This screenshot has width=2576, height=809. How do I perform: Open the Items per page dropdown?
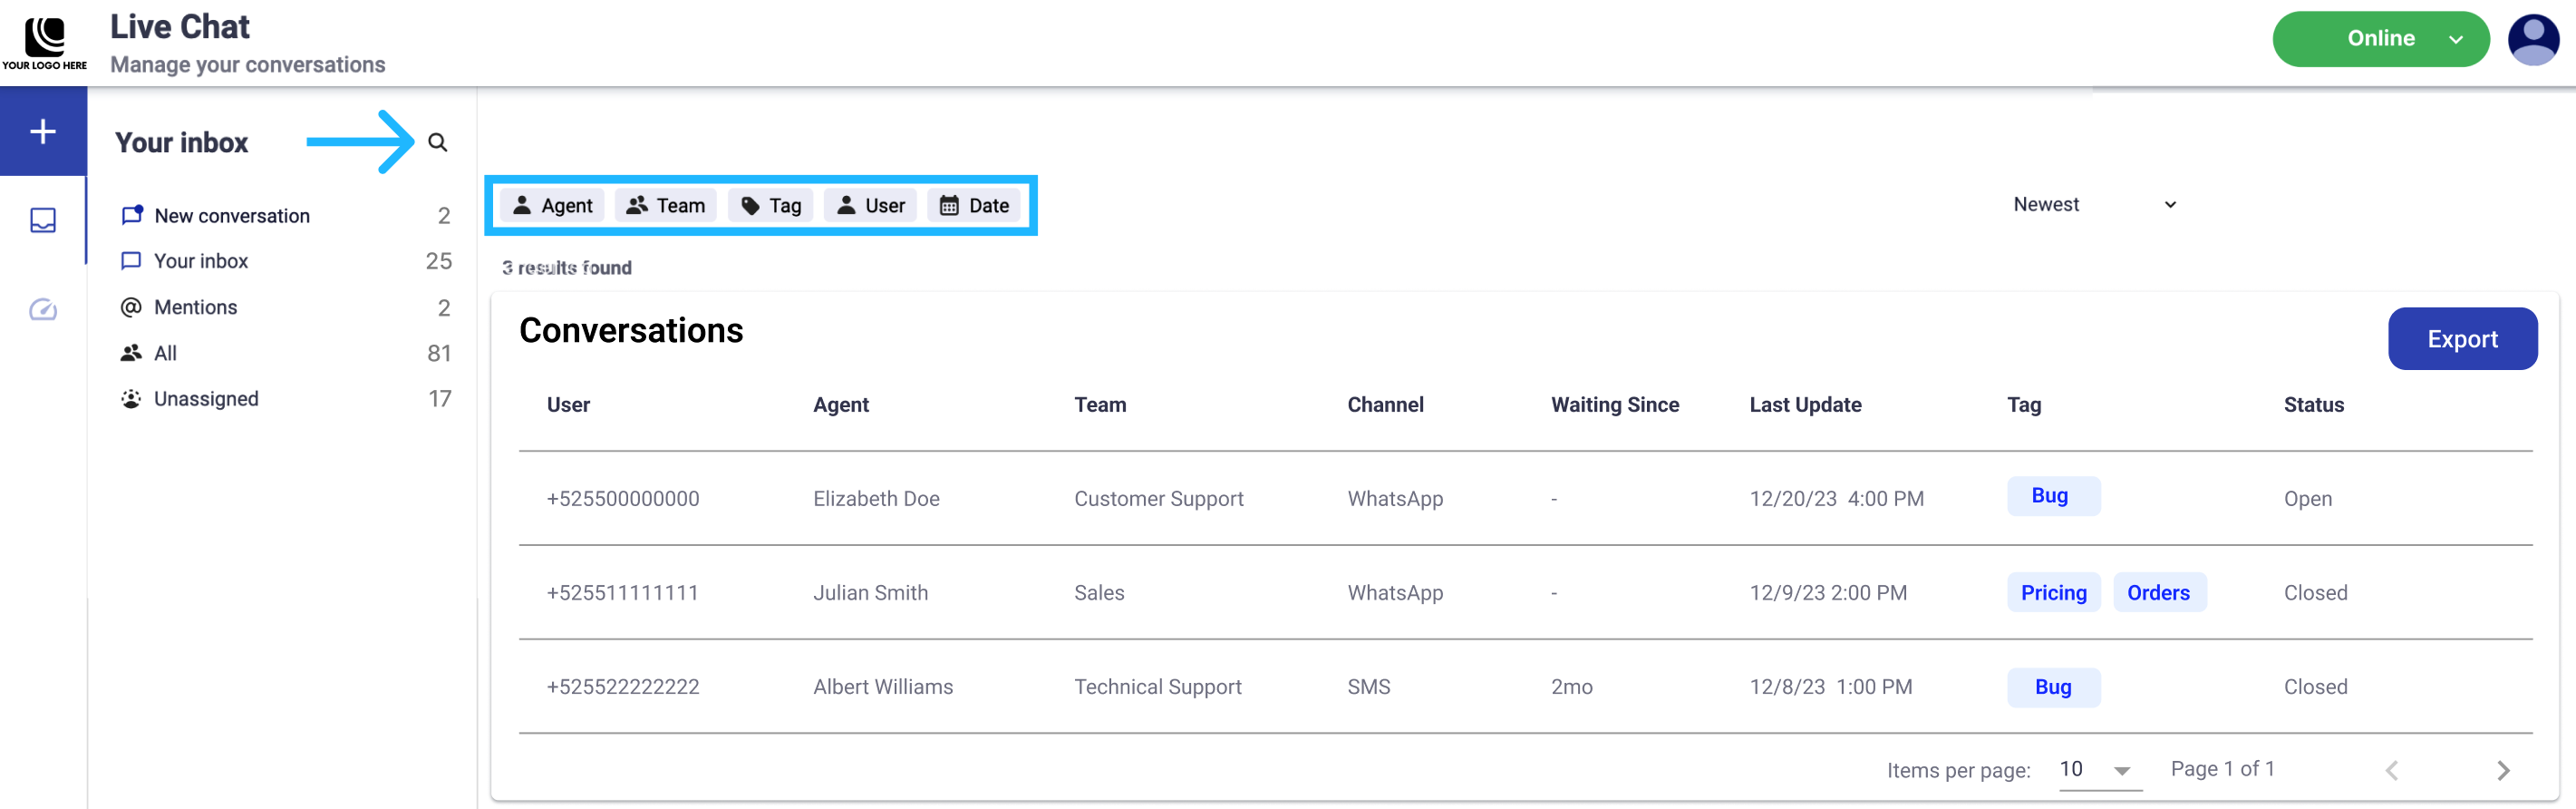[2099, 770]
